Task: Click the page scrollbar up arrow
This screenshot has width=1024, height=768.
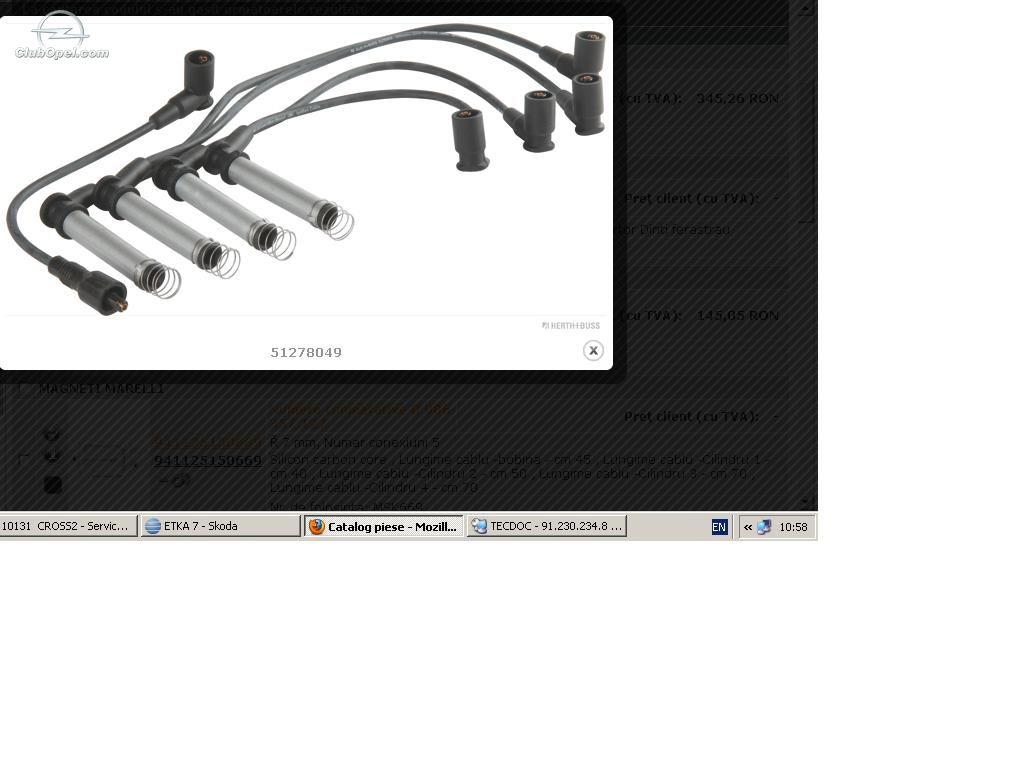Action: tap(805, 8)
